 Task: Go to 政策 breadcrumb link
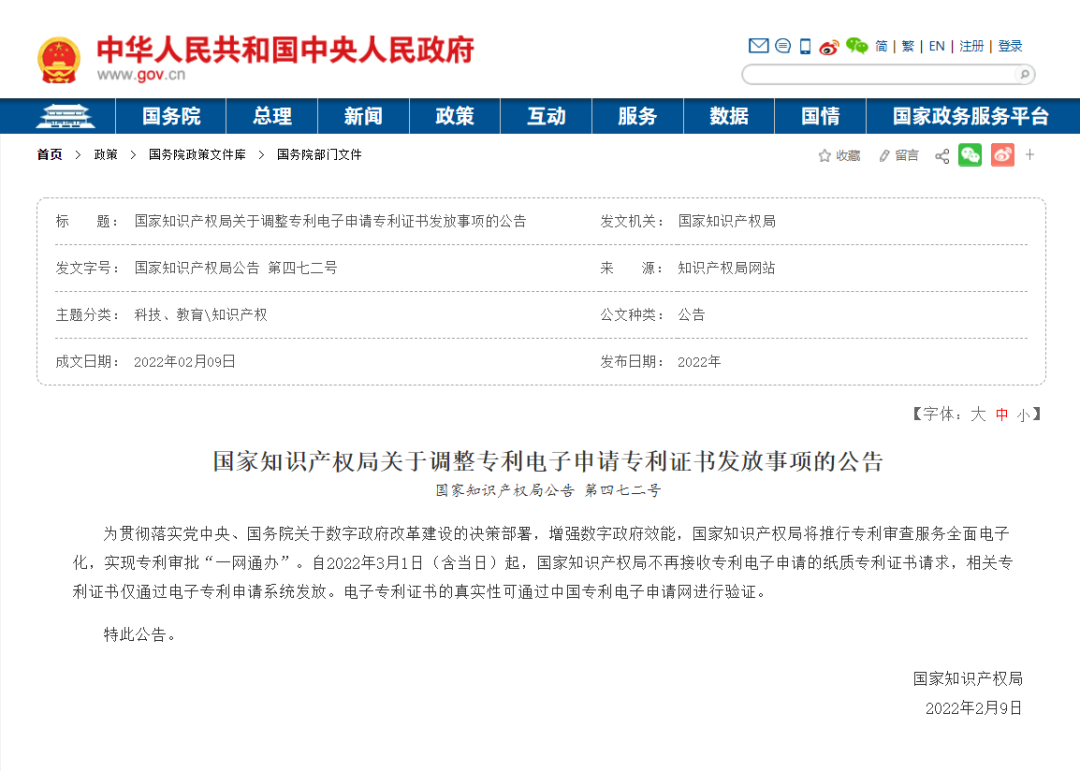[x=105, y=155]
